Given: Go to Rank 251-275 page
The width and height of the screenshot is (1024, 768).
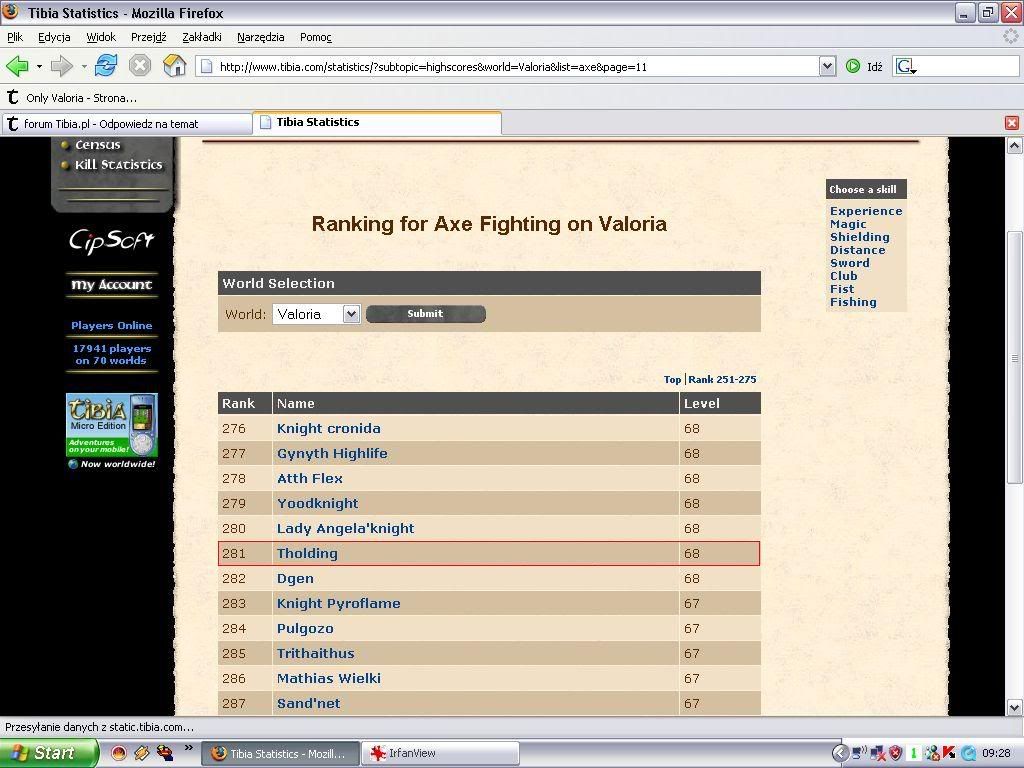Looking at the screenshot, I should (x=722, y=379).
